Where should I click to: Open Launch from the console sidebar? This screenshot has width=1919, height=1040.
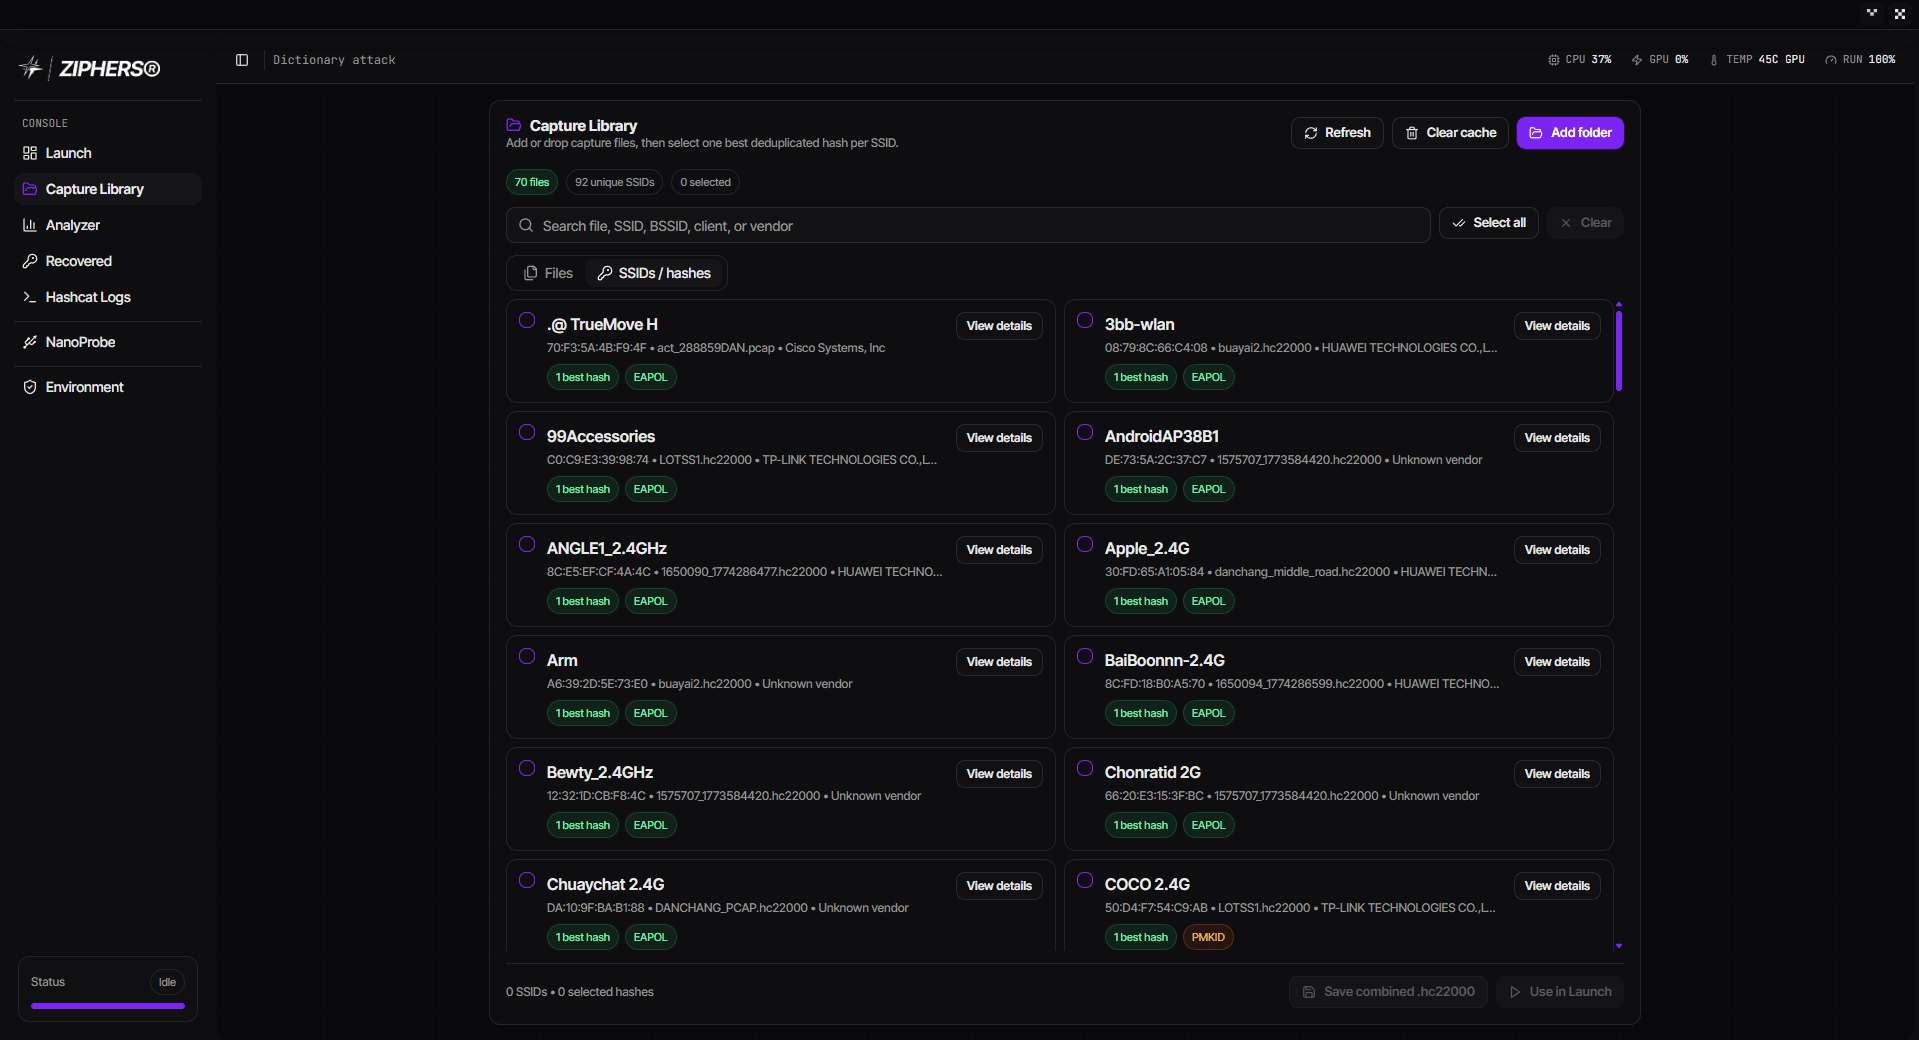tap(108, 153)
